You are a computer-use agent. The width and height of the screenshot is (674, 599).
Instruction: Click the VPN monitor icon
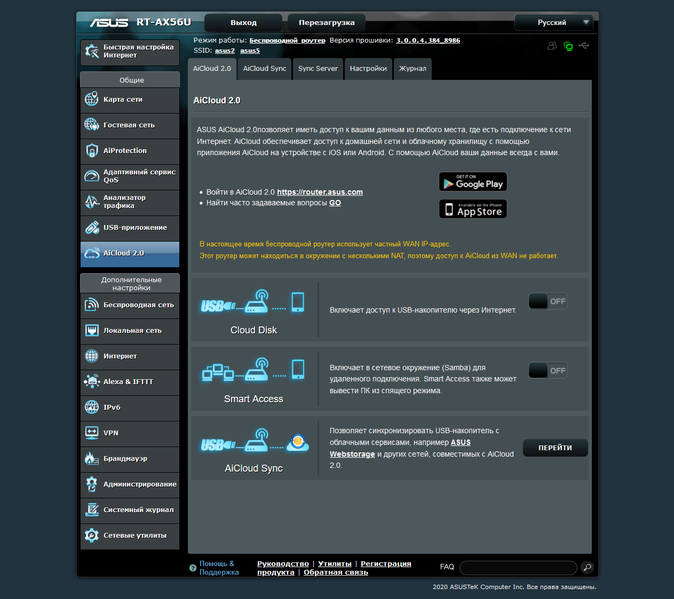coord(92,432)
